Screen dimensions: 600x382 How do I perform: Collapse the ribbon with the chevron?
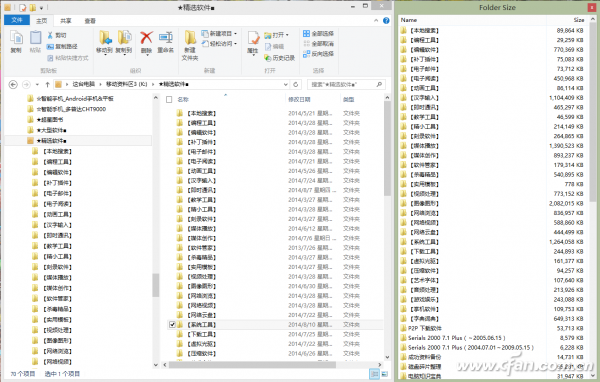pyautogui.click(x=376, y=21)
